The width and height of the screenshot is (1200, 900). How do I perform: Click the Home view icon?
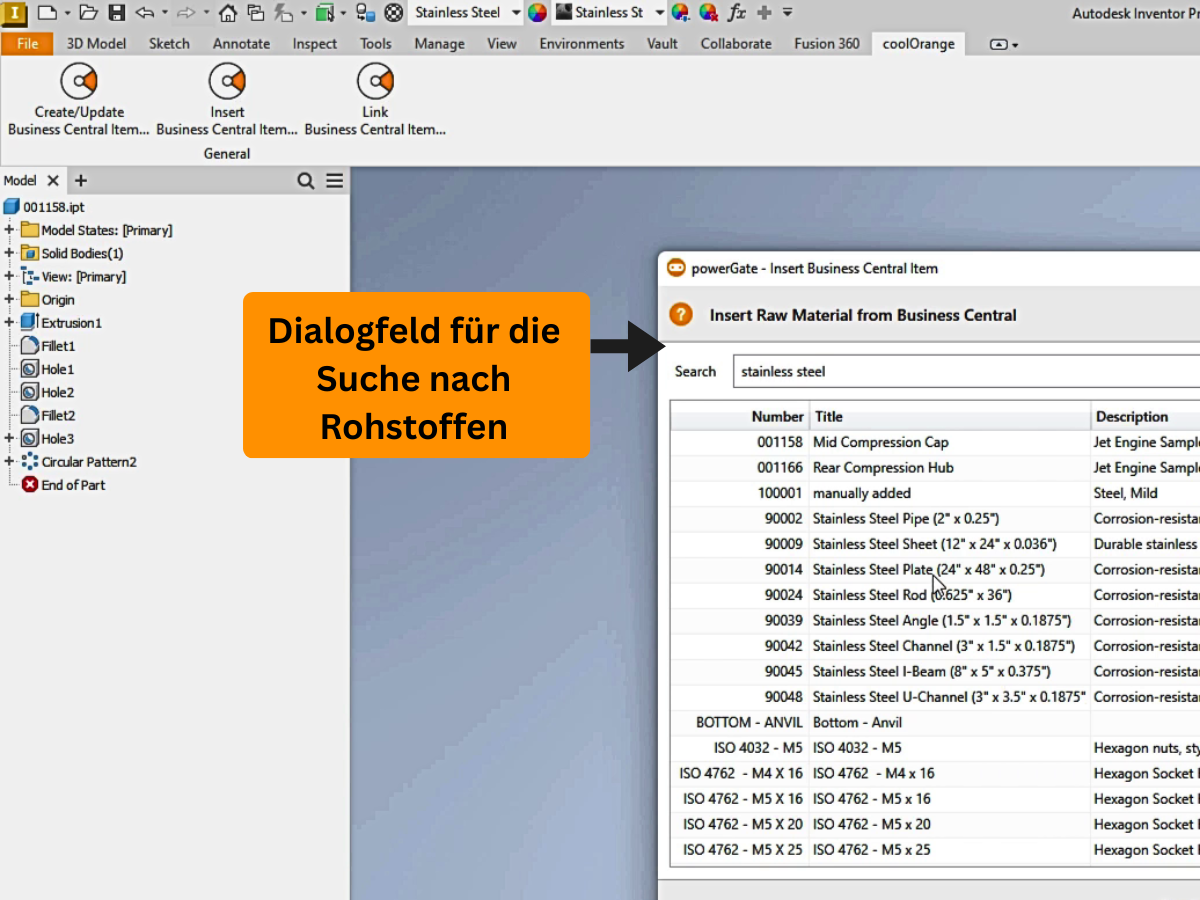[x=228, y=13]
